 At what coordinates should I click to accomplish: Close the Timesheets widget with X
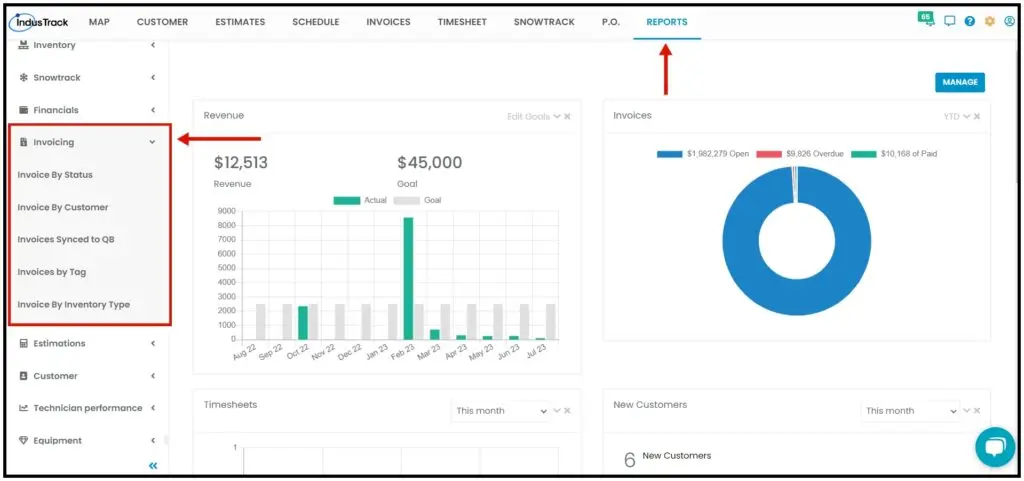[568, 411]
